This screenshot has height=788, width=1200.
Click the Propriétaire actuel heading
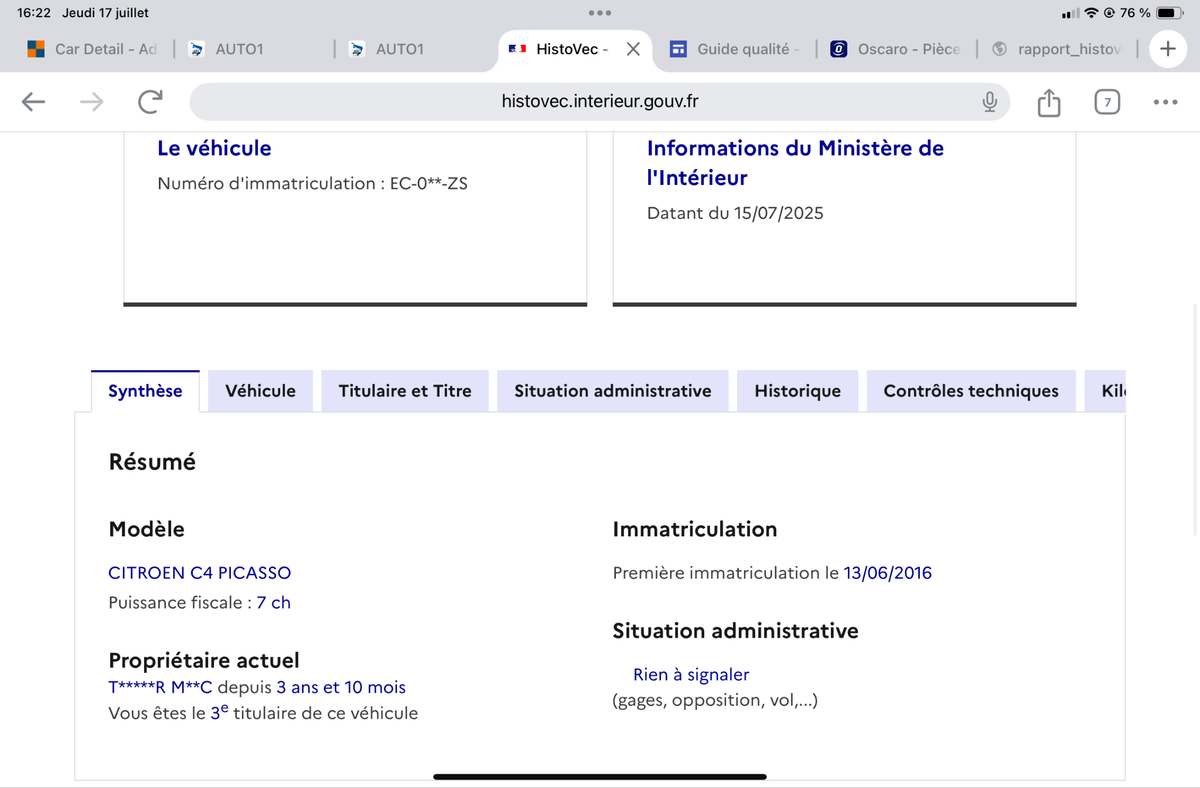click(204, 660)
